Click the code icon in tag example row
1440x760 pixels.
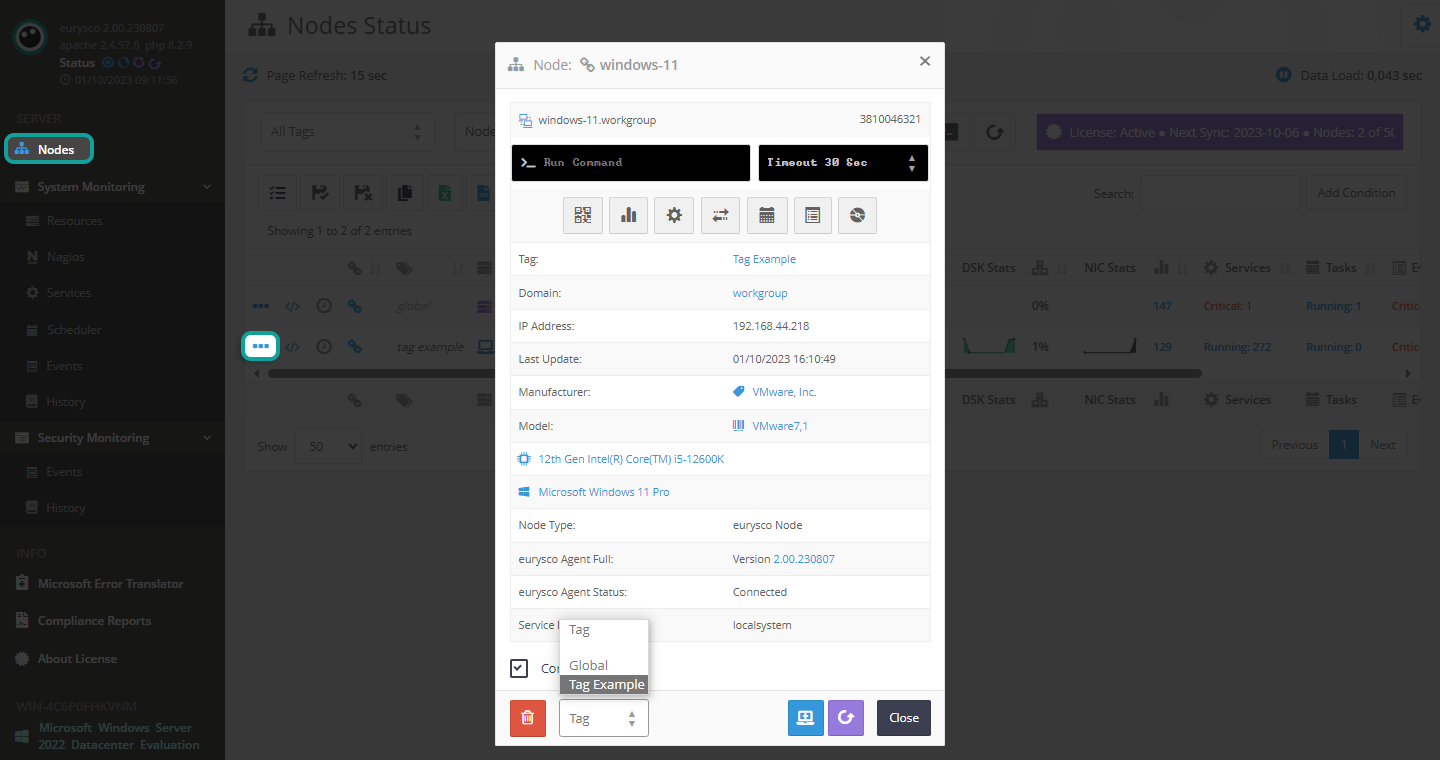pos(292,347)
